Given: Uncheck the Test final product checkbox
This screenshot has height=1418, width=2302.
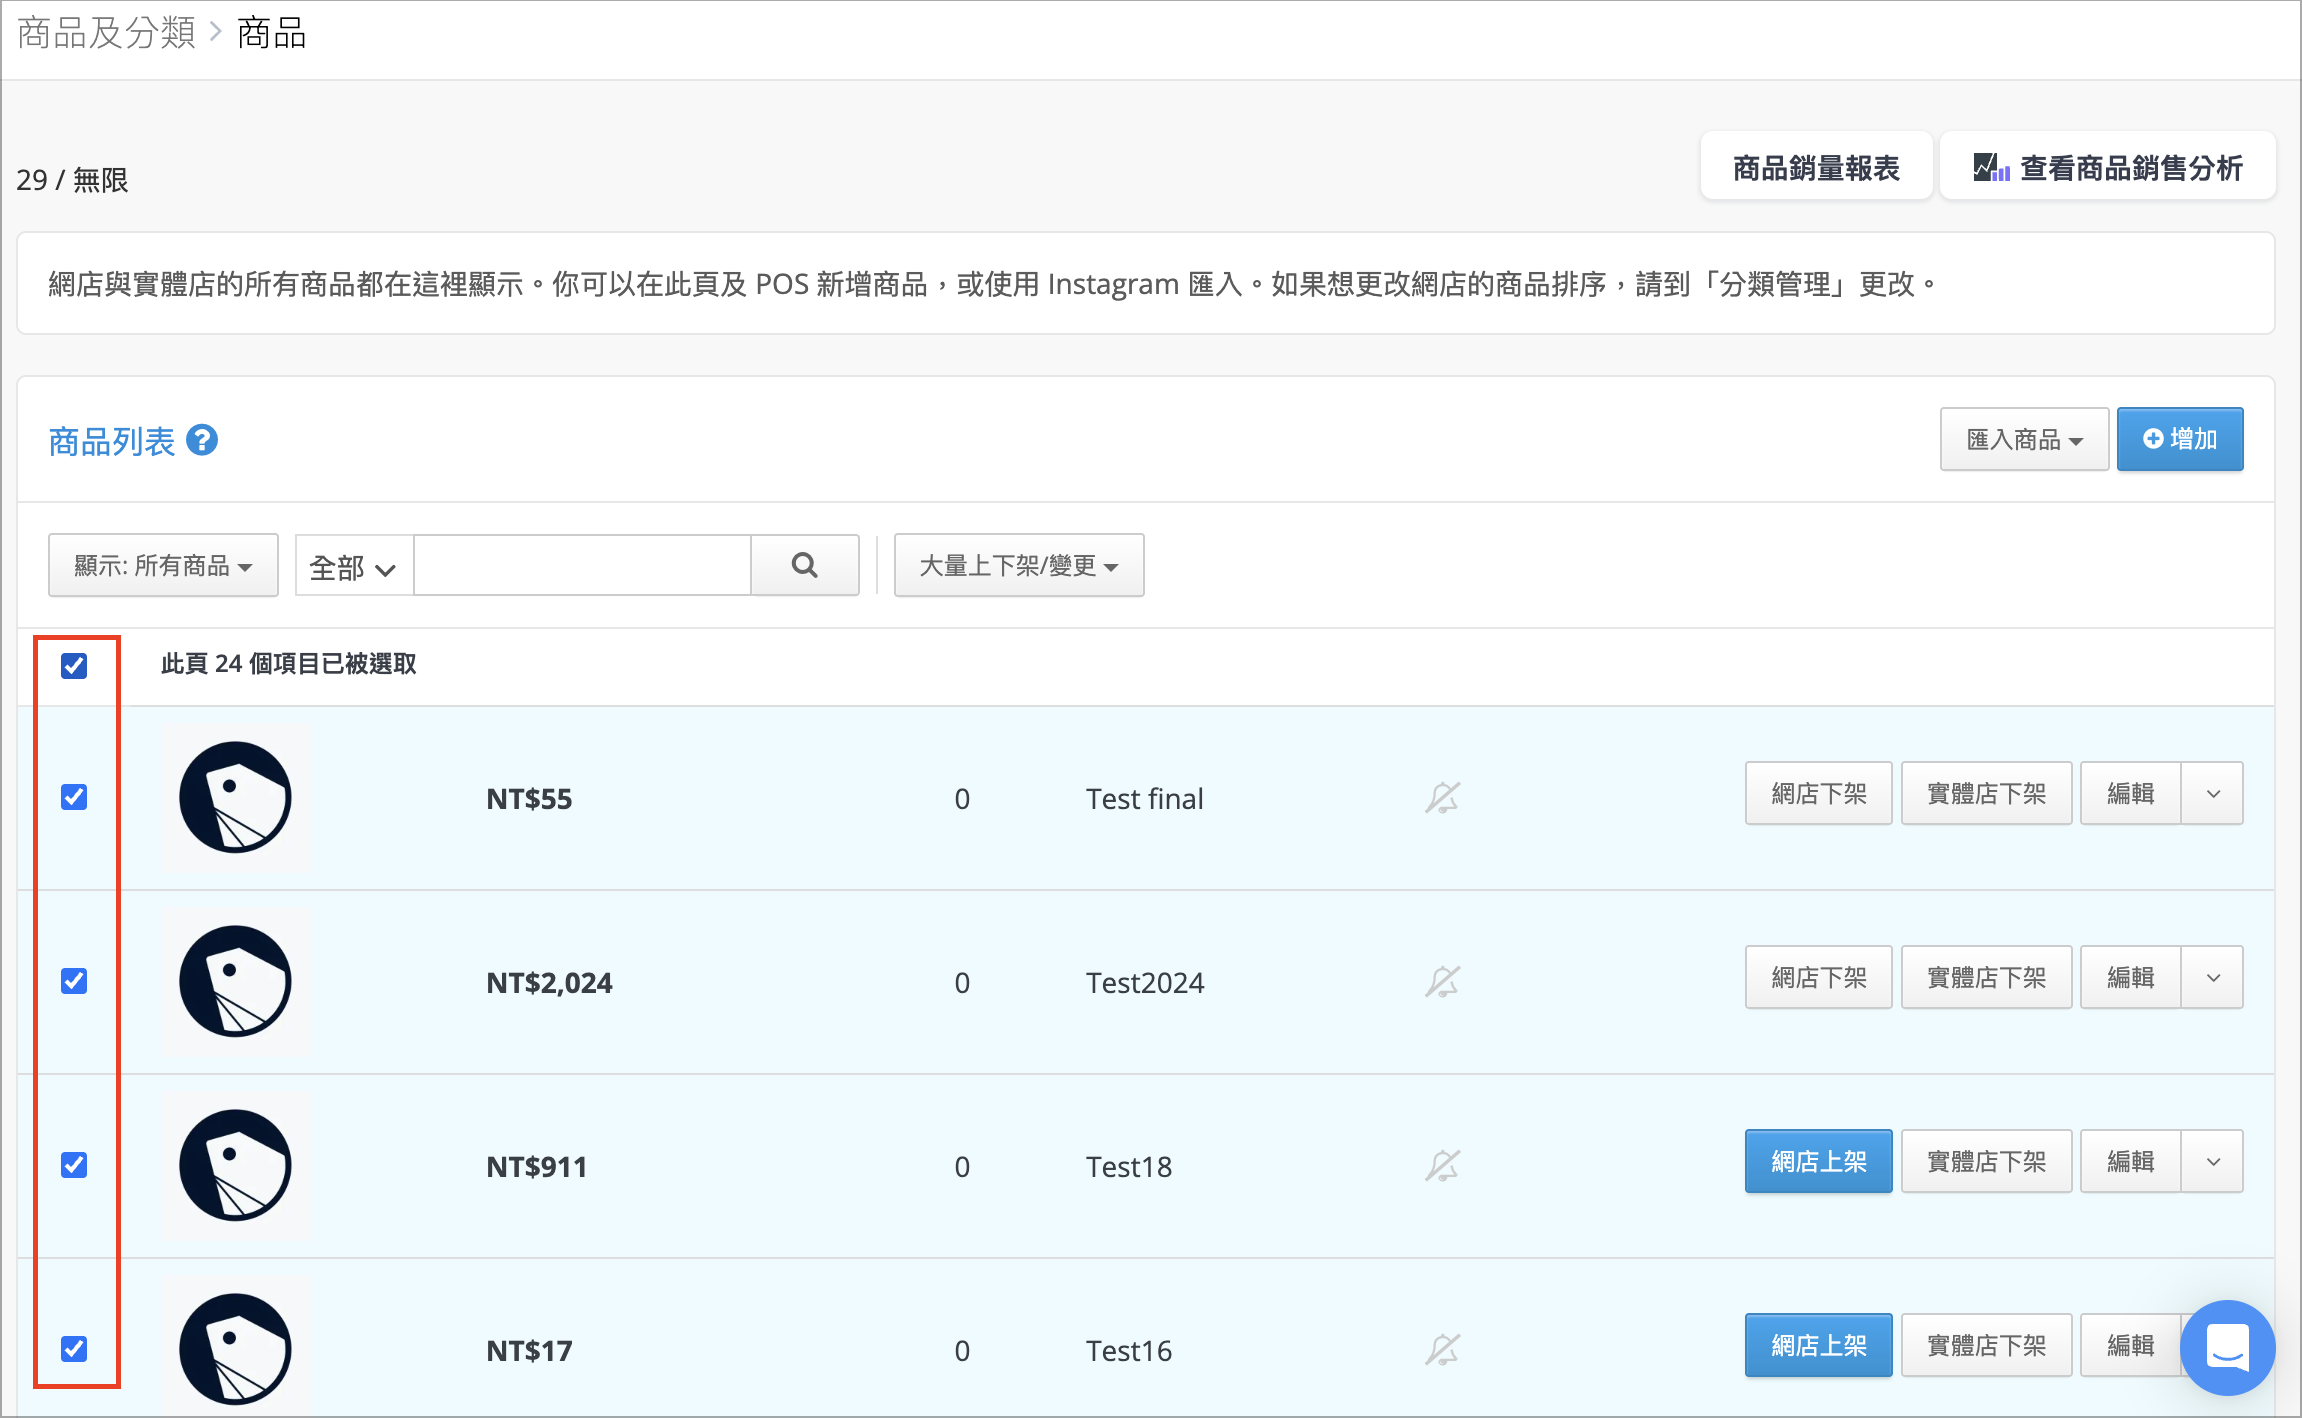Looking at the screenshot, I should click(x=74, y=797).
